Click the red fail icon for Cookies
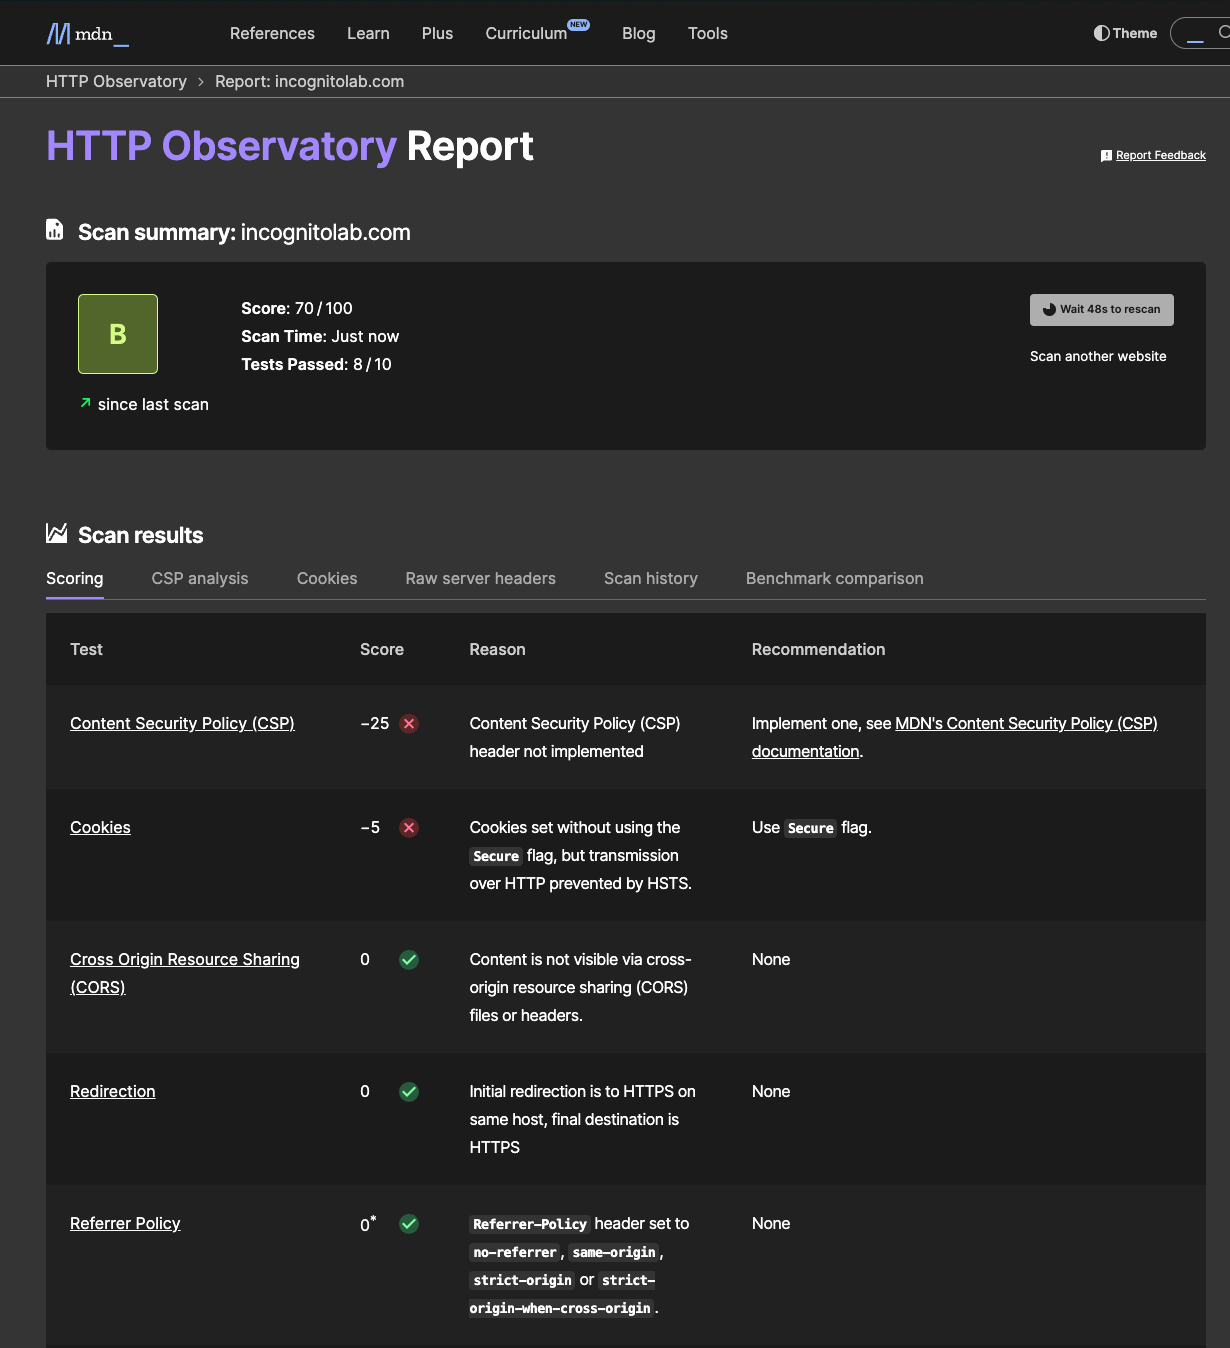The image size is (1230, 1348). tap(409, 827)
